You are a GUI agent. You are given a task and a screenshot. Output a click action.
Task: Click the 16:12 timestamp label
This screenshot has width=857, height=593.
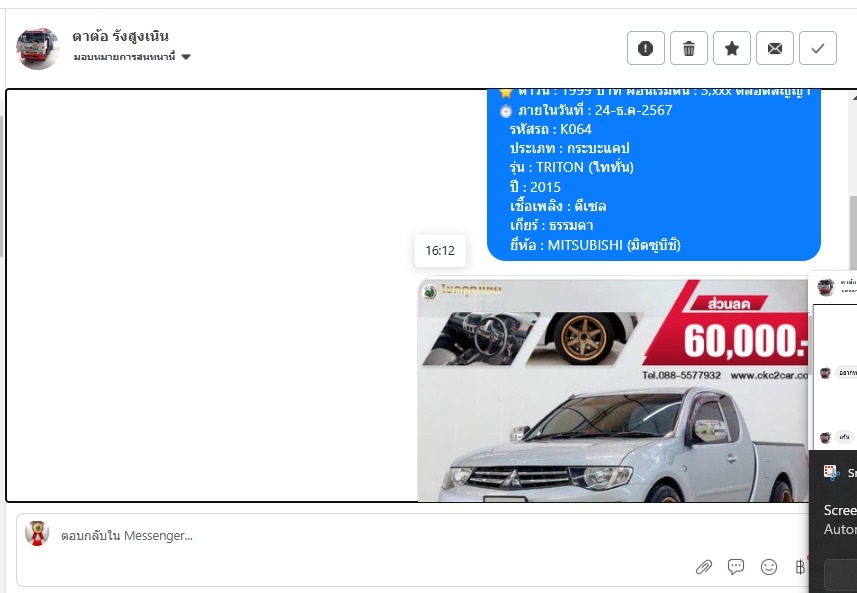pyautogui.click(x=440, y=251)
